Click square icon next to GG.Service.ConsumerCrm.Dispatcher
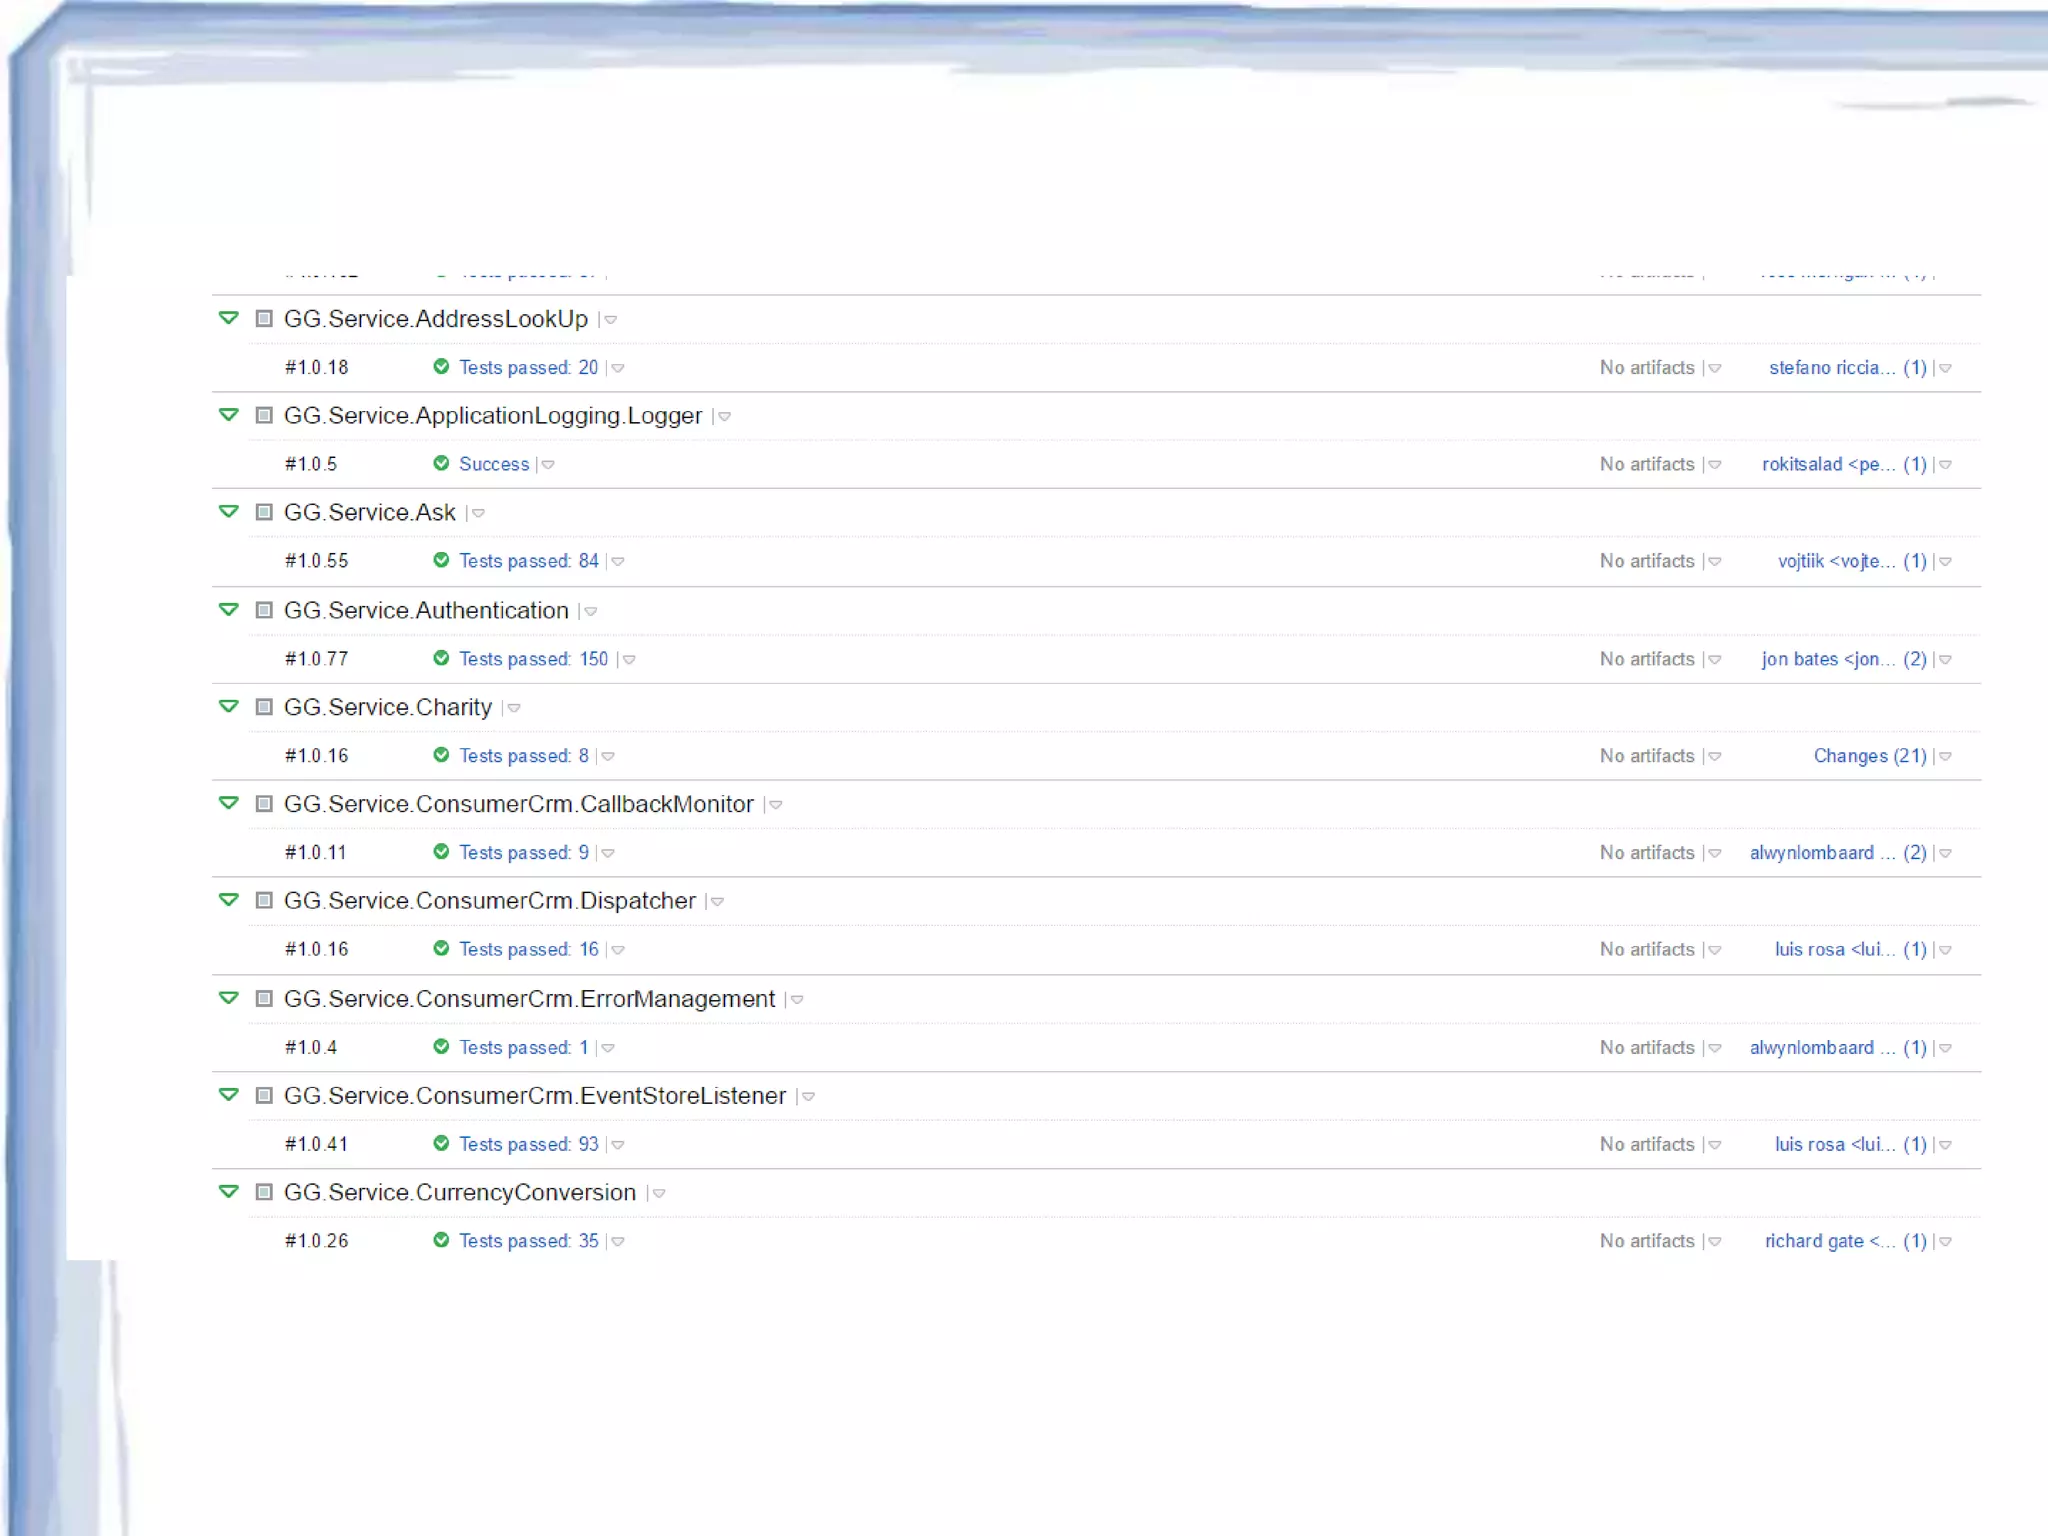 pos(264,900)
